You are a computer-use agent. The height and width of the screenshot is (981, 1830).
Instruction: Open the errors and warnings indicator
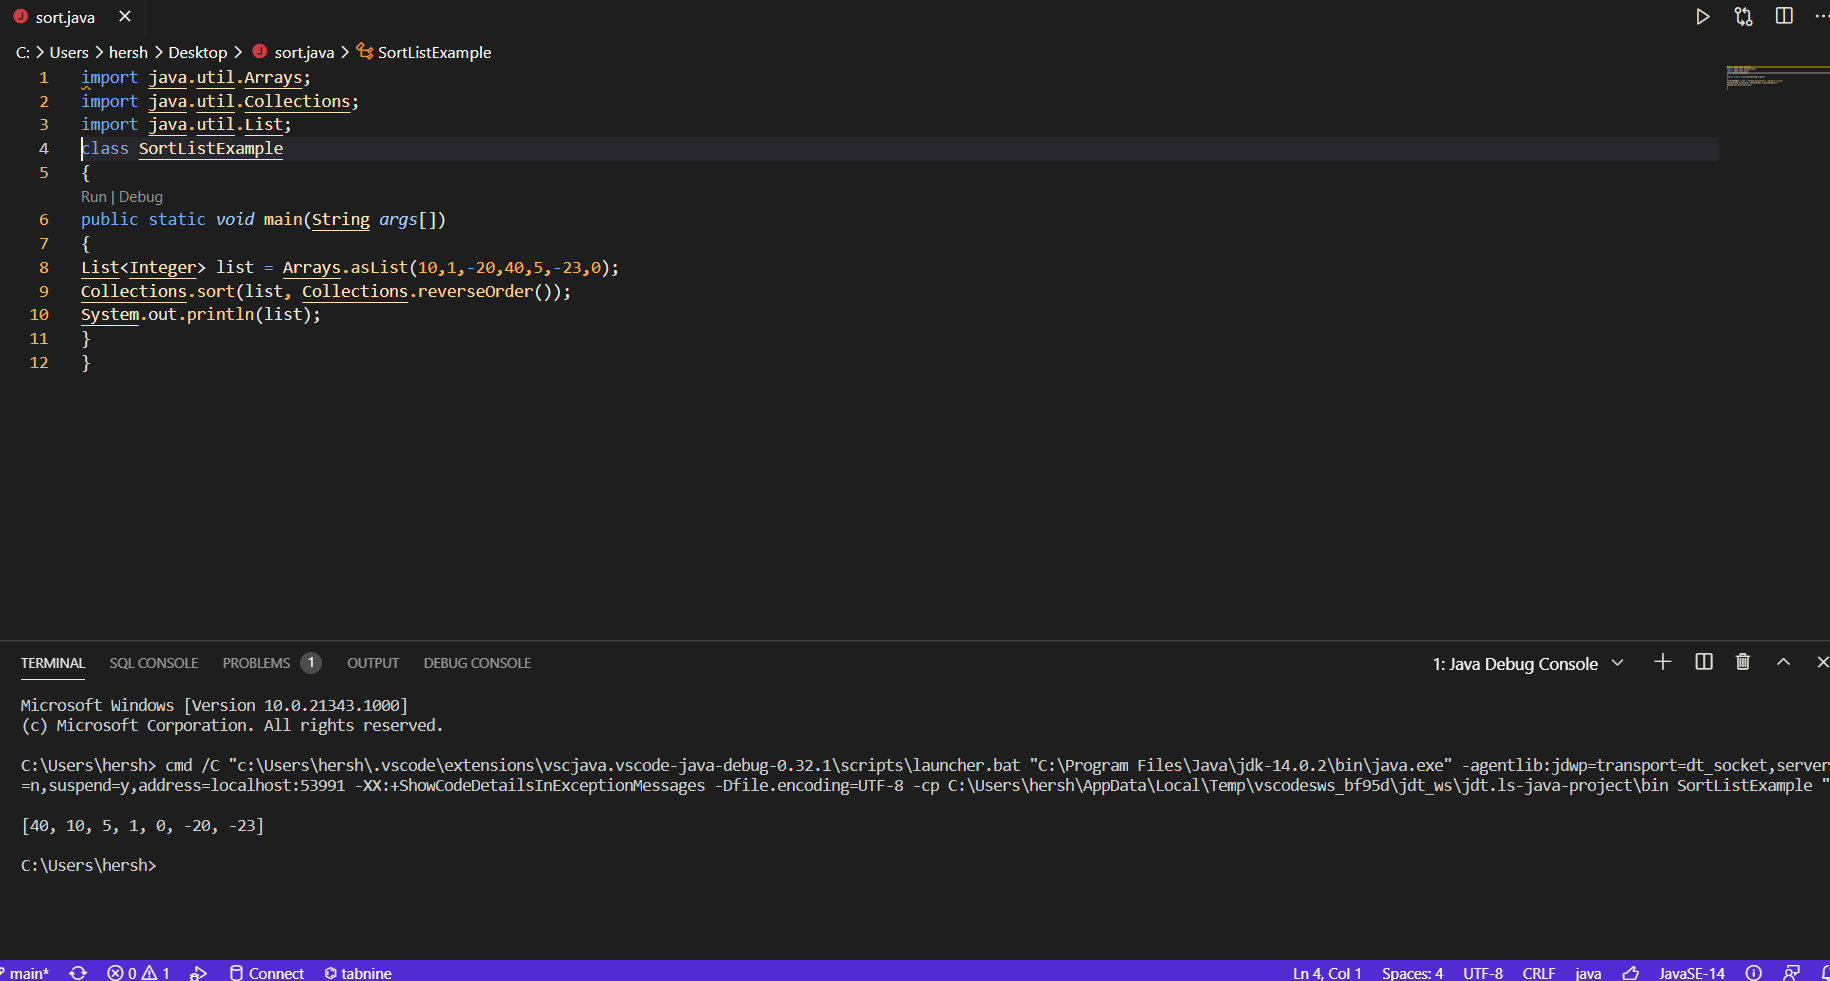(x=138, y=973)
